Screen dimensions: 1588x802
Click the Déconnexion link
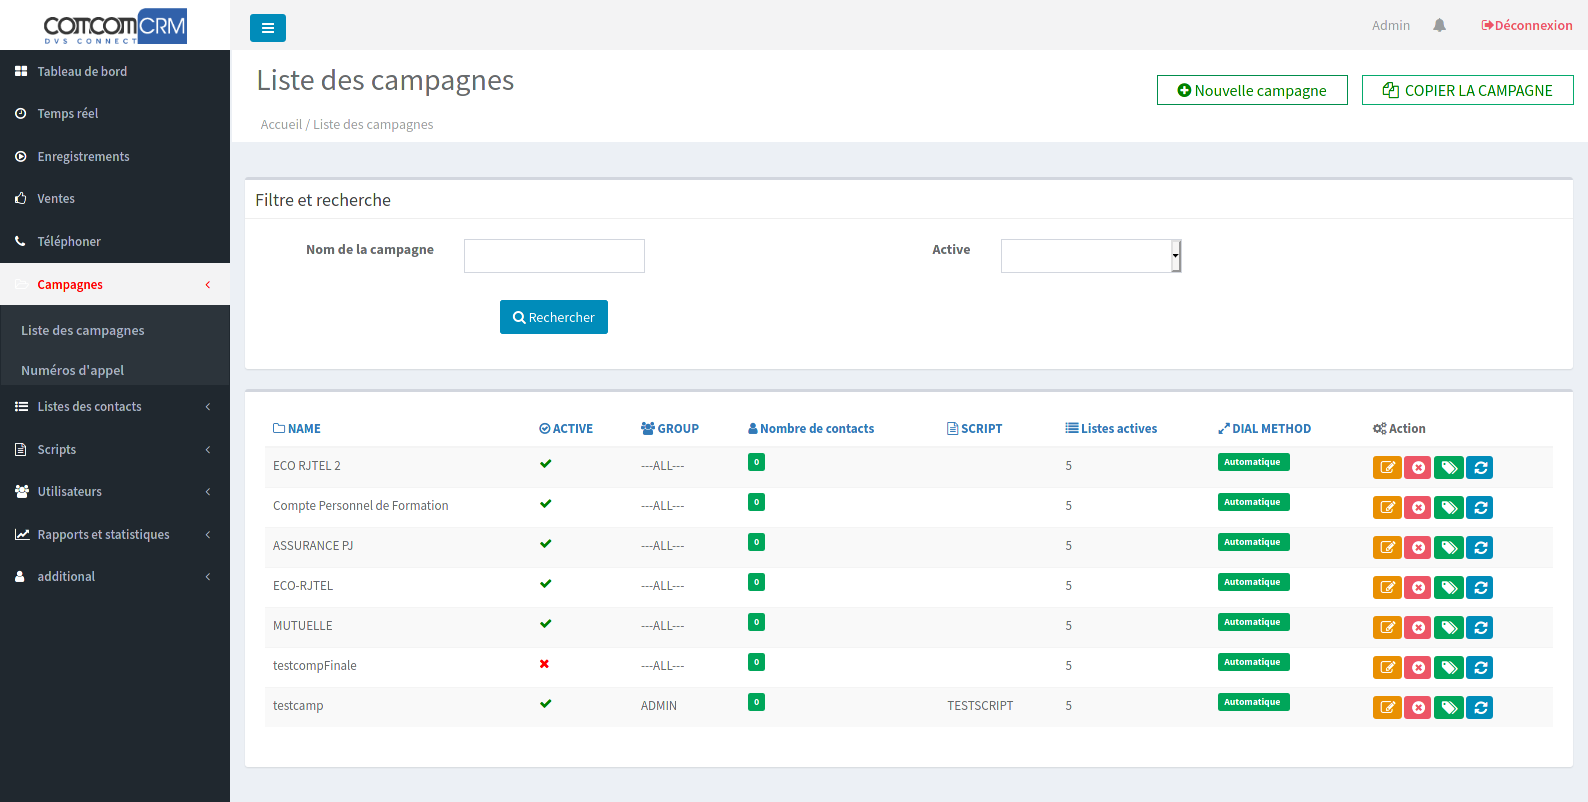click(1526, 26)
